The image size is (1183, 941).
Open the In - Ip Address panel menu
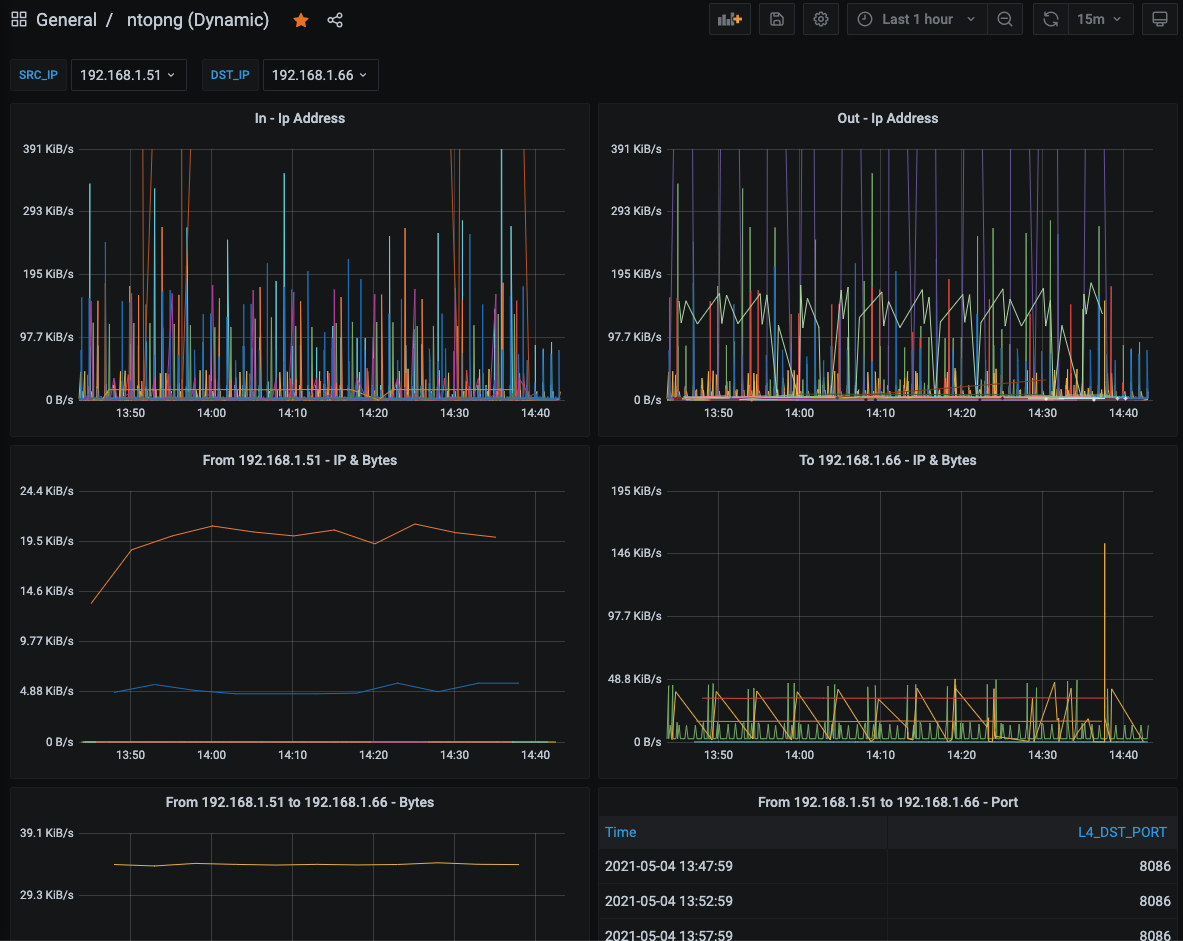(x=299, y=118)
